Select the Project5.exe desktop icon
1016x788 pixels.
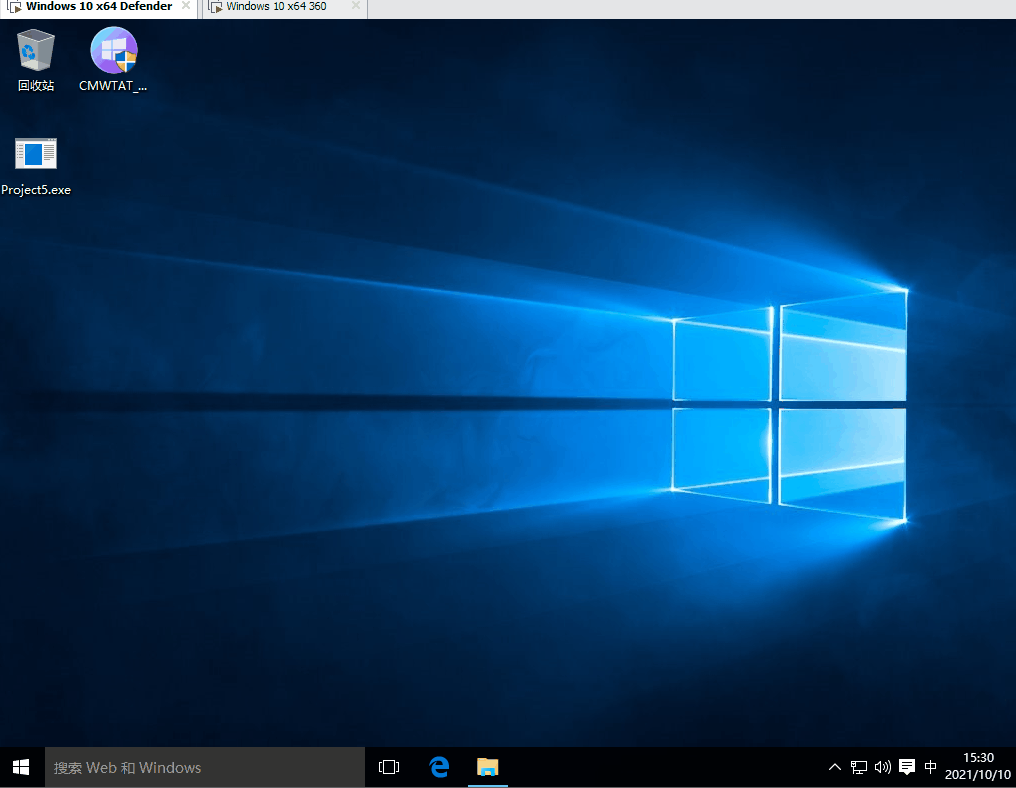[36, 166]
